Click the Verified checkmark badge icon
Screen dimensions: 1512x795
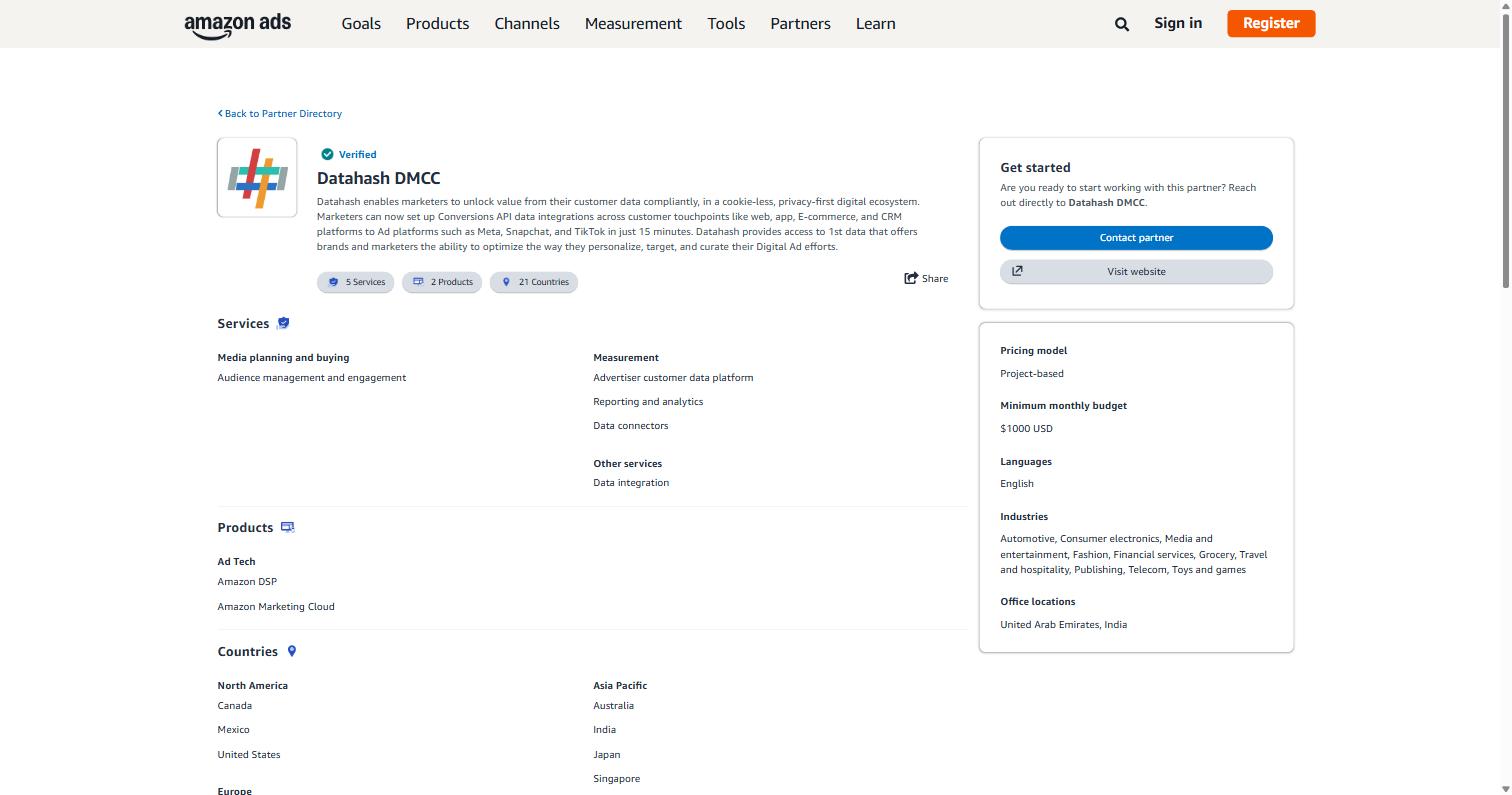click(327, 154)
